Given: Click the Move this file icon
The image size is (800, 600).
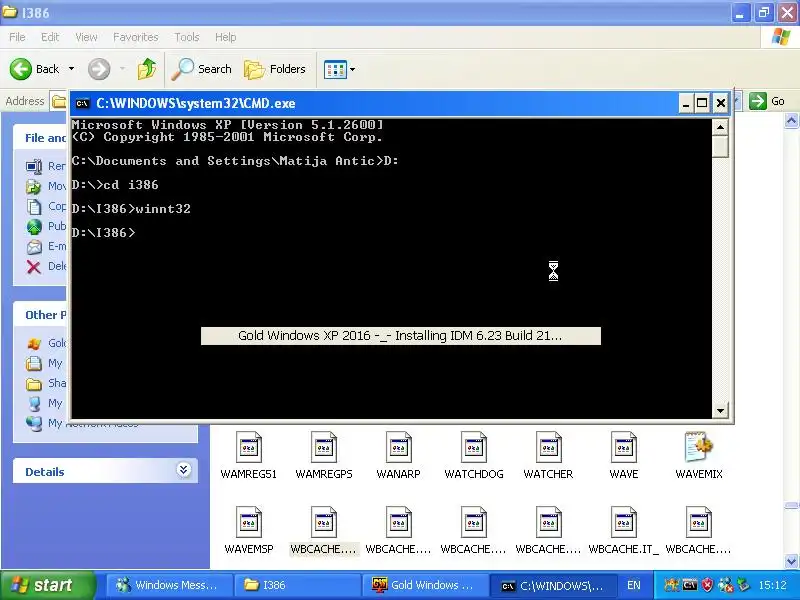Looking at the screenshot, I should click(x=34, y=186).
